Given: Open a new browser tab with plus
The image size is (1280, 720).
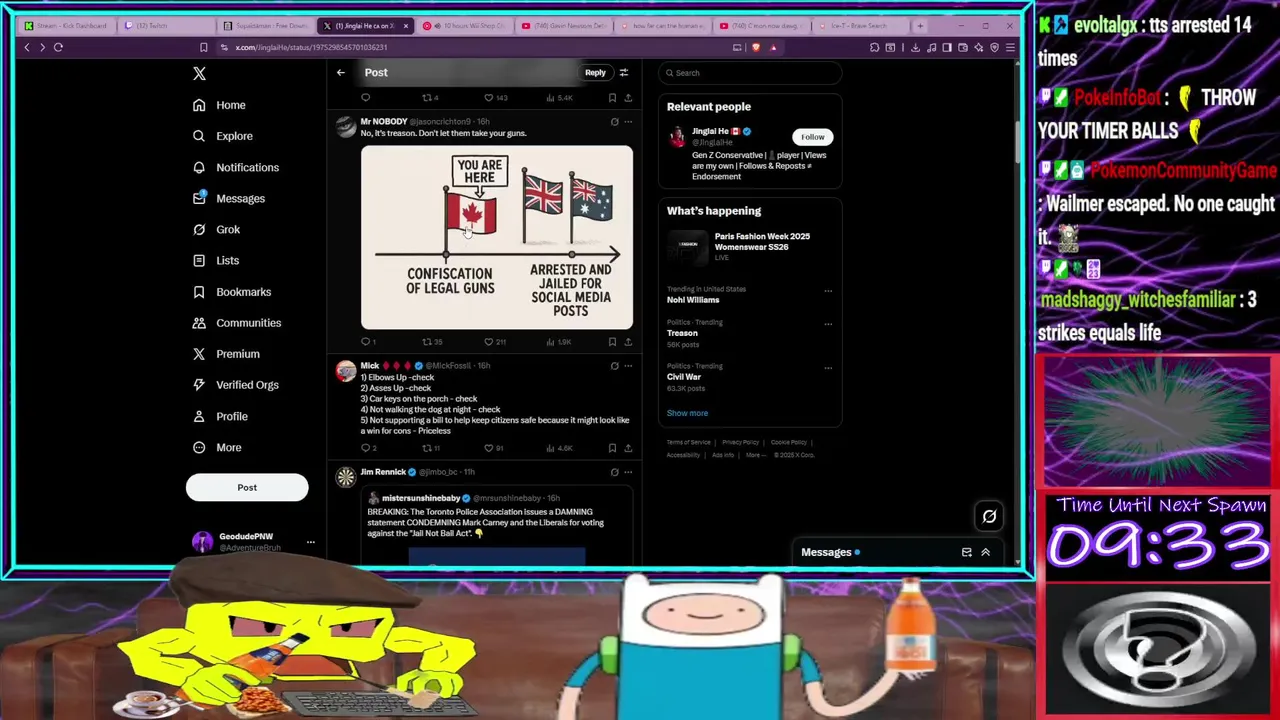Looking at the screenshot, I should click(x=920, y=25).
